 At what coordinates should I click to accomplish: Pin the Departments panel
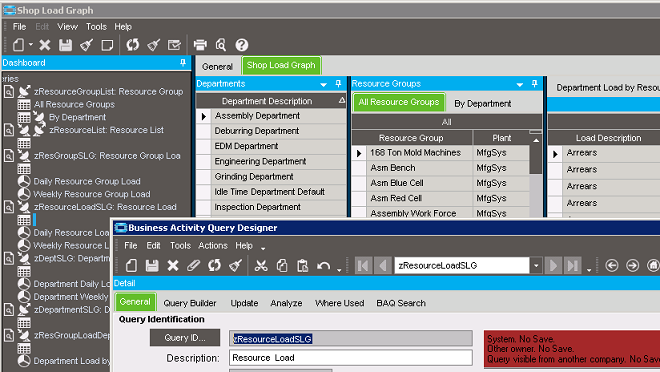click(x=338, y=84)
